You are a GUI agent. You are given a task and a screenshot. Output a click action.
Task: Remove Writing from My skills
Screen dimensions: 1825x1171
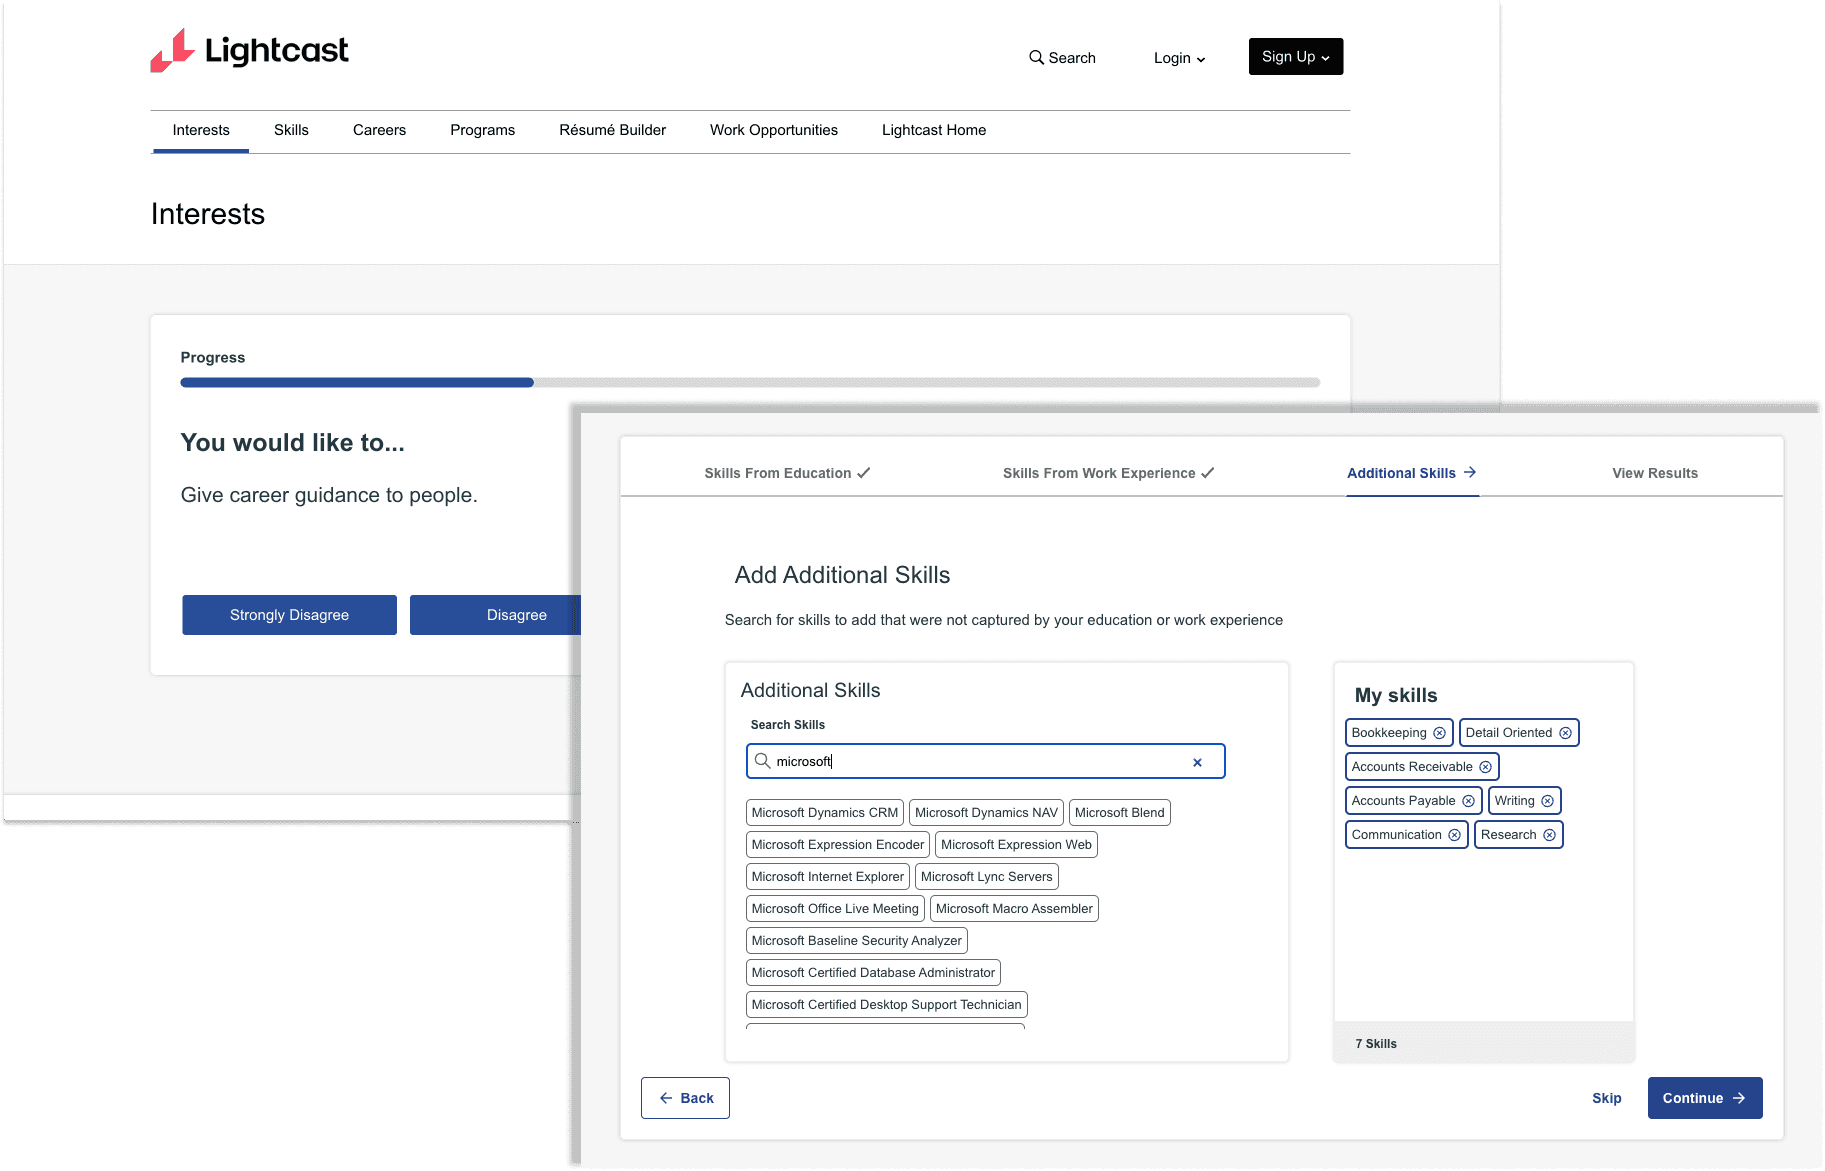pos(1548,800)
